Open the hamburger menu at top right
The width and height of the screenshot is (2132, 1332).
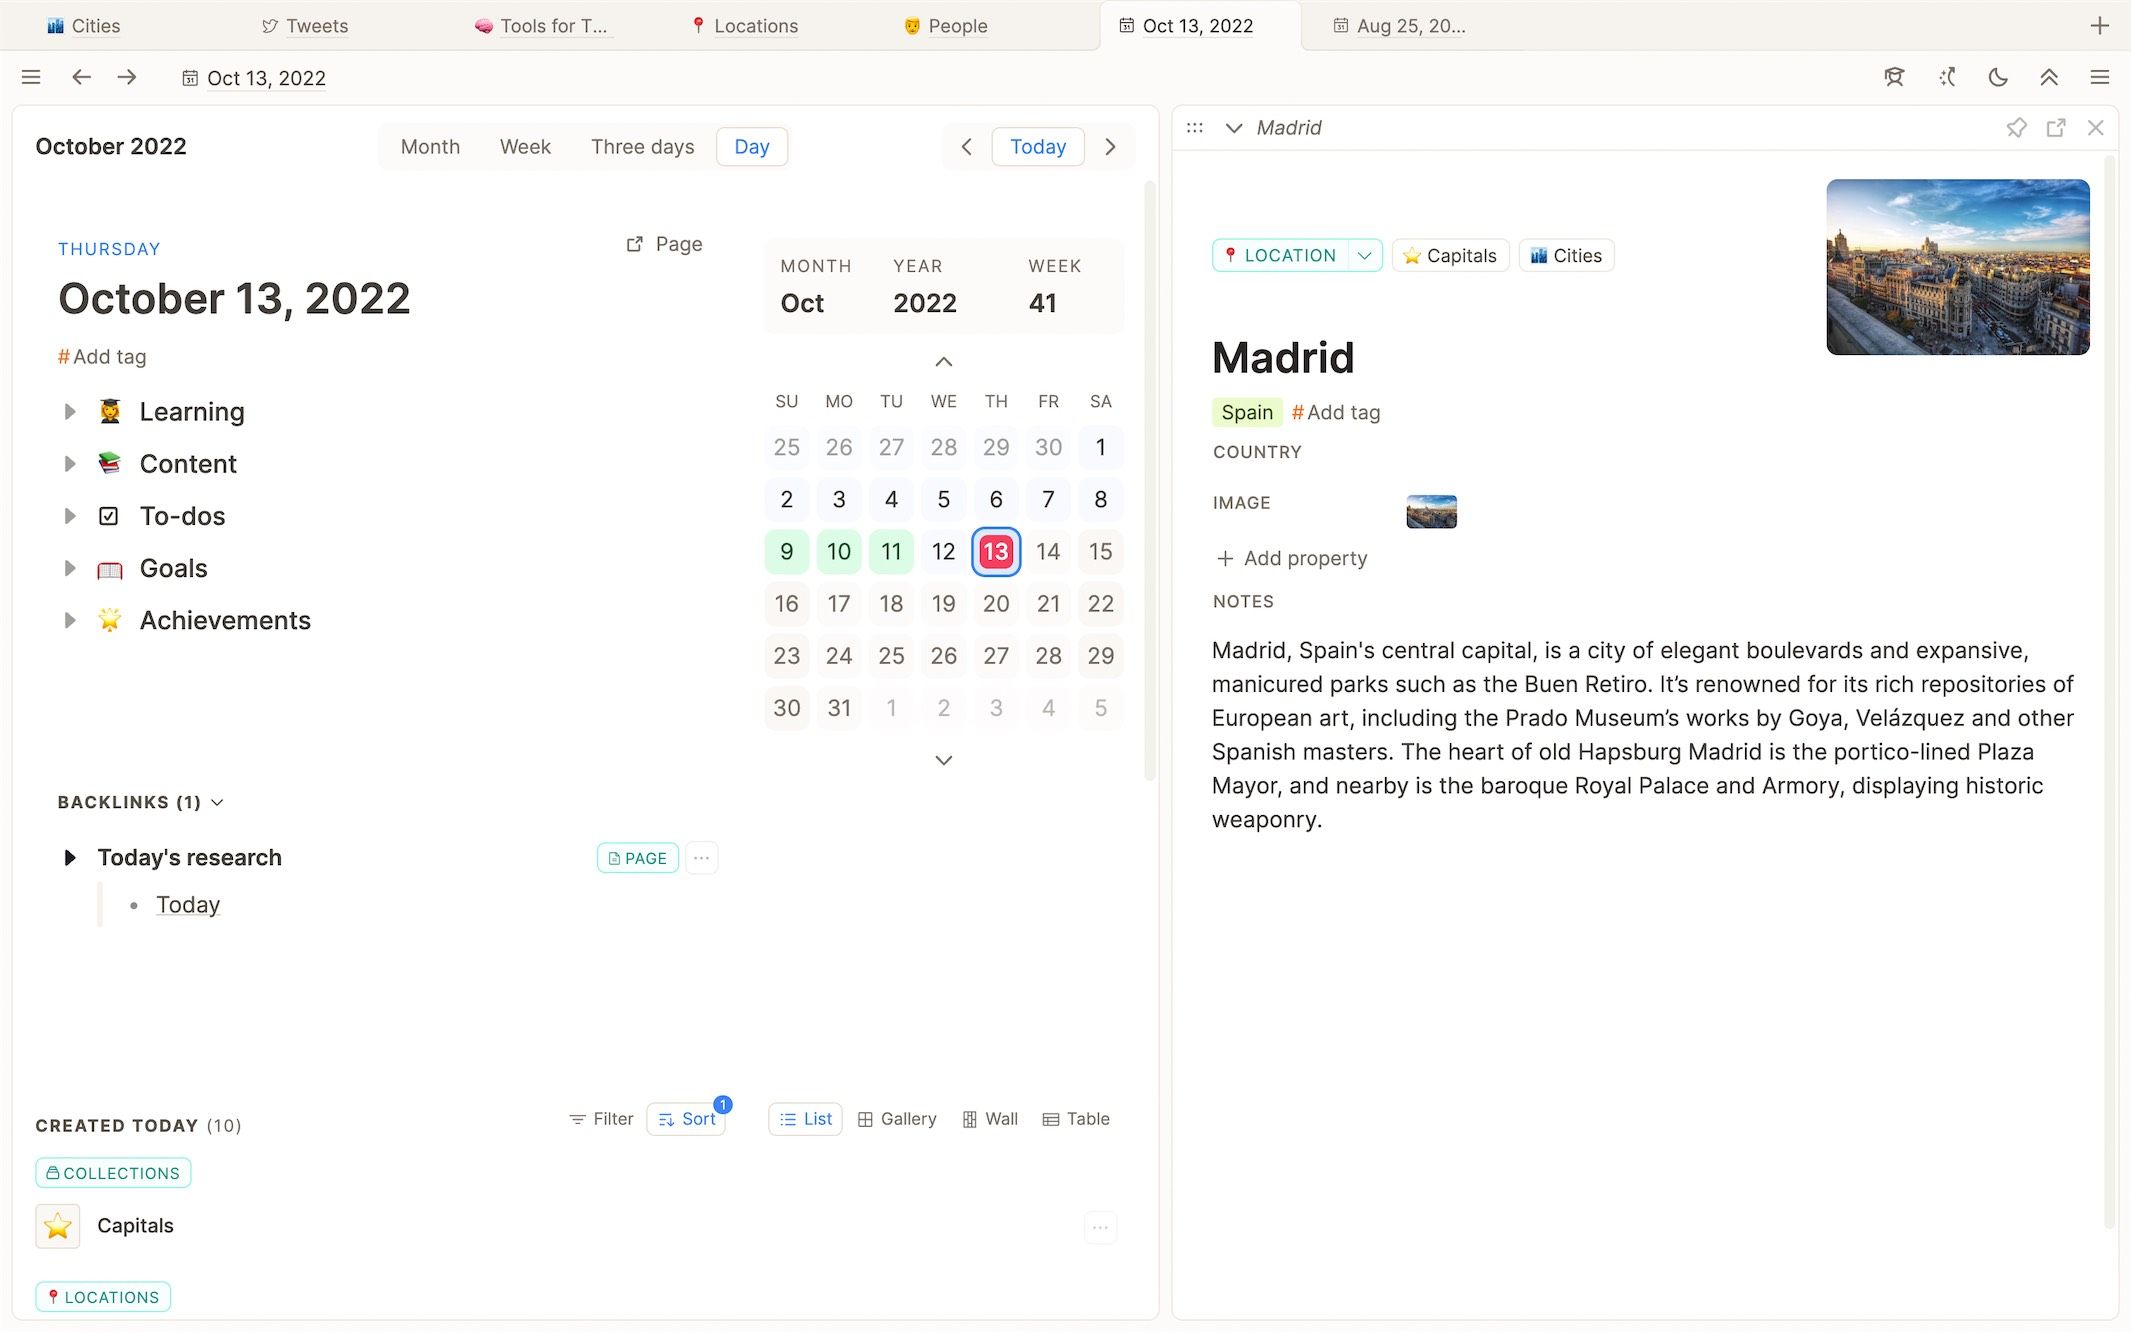(2100, 77)
